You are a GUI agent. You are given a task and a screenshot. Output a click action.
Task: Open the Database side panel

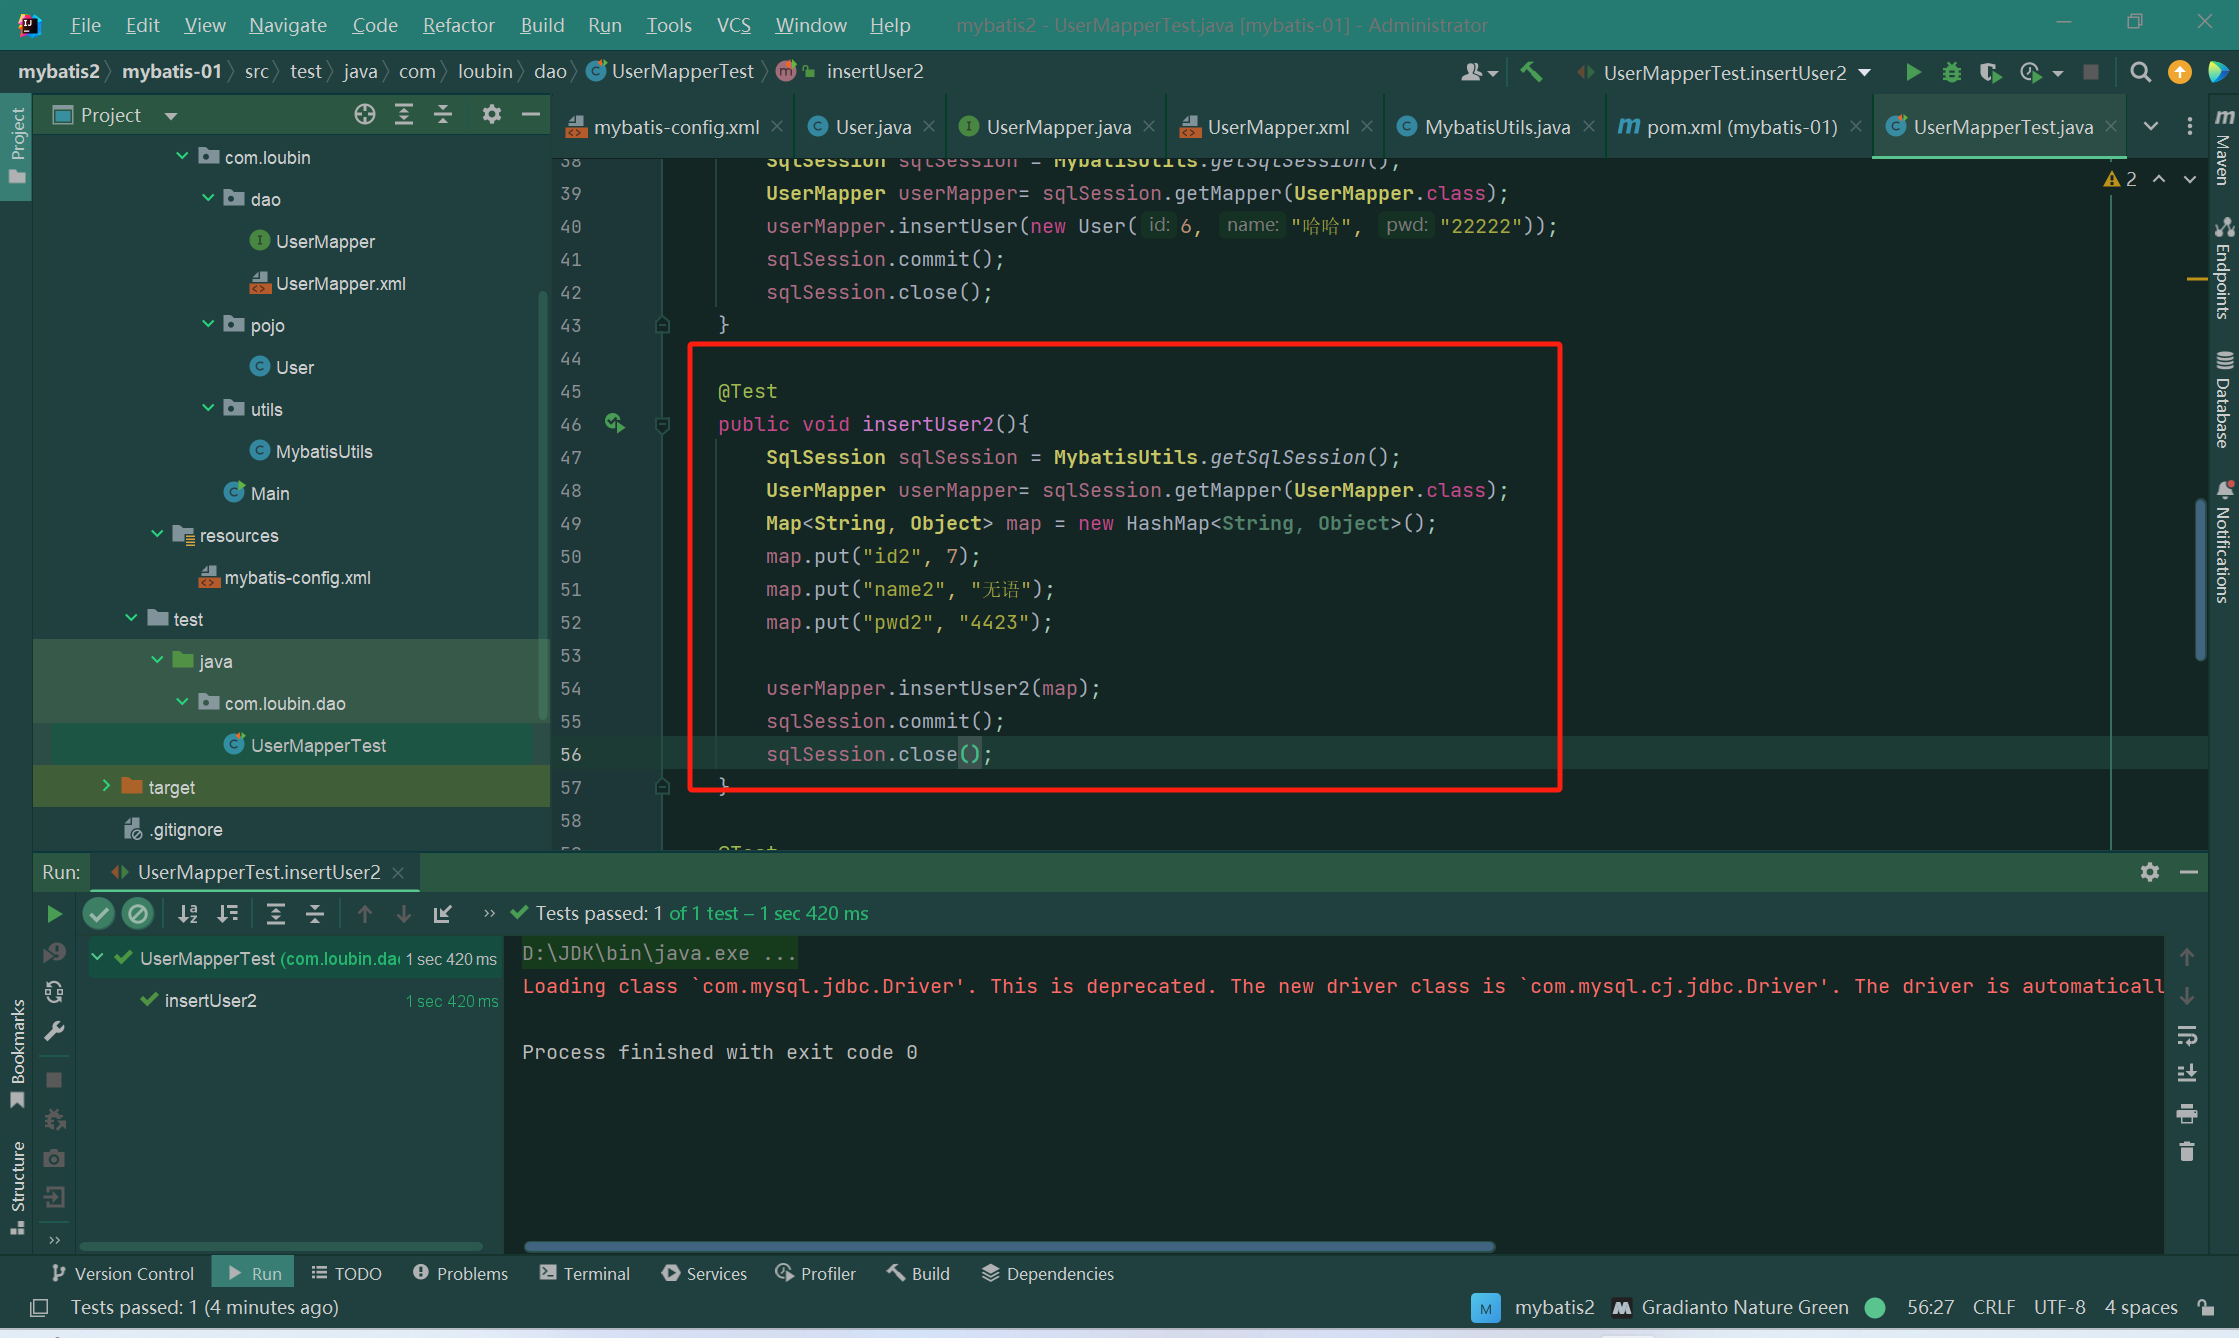coord(2224,399)
